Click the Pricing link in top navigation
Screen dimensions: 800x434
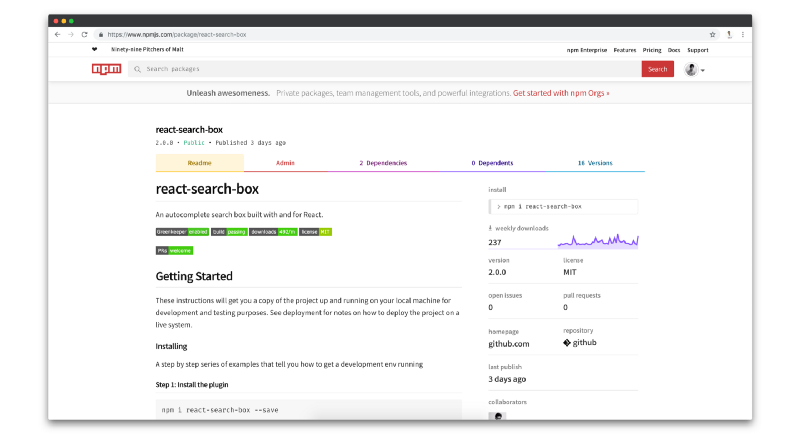(x=652, y=49)
